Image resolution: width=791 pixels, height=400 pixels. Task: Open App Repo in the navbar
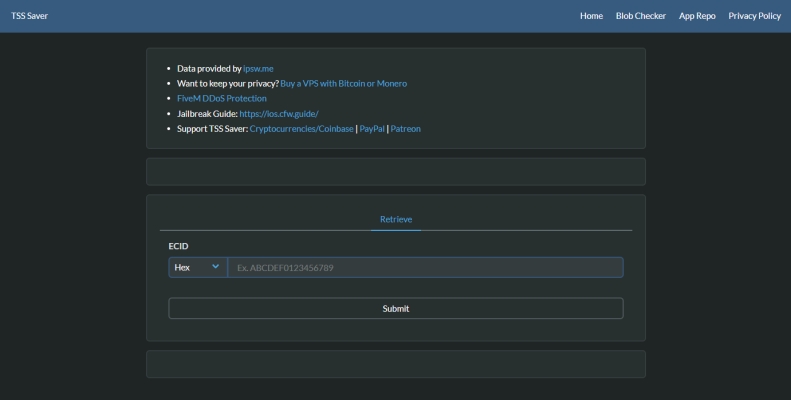[x=697, y=16]
